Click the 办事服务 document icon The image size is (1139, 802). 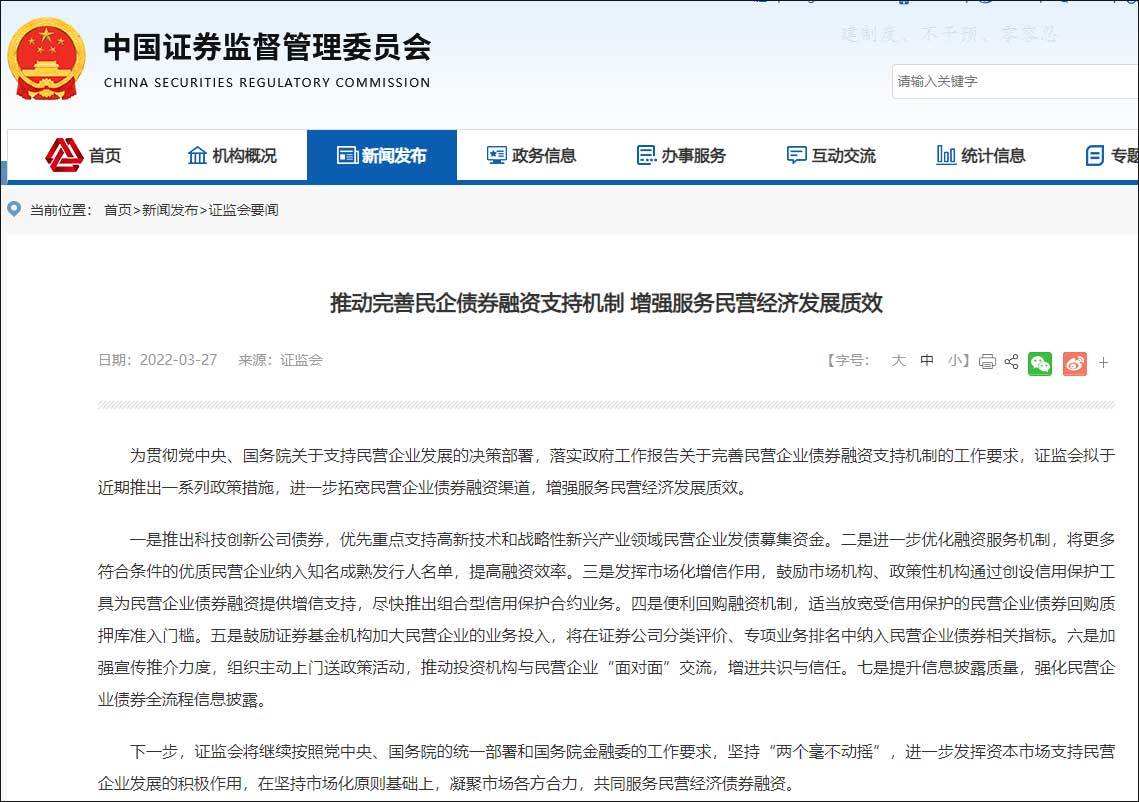click(x=646, y=155)
